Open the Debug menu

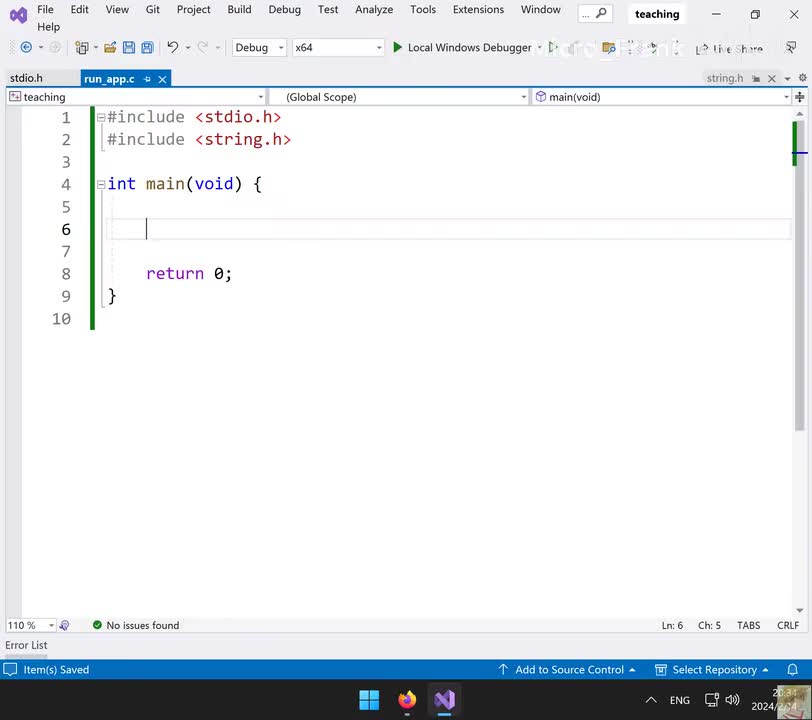pos(284,9)
